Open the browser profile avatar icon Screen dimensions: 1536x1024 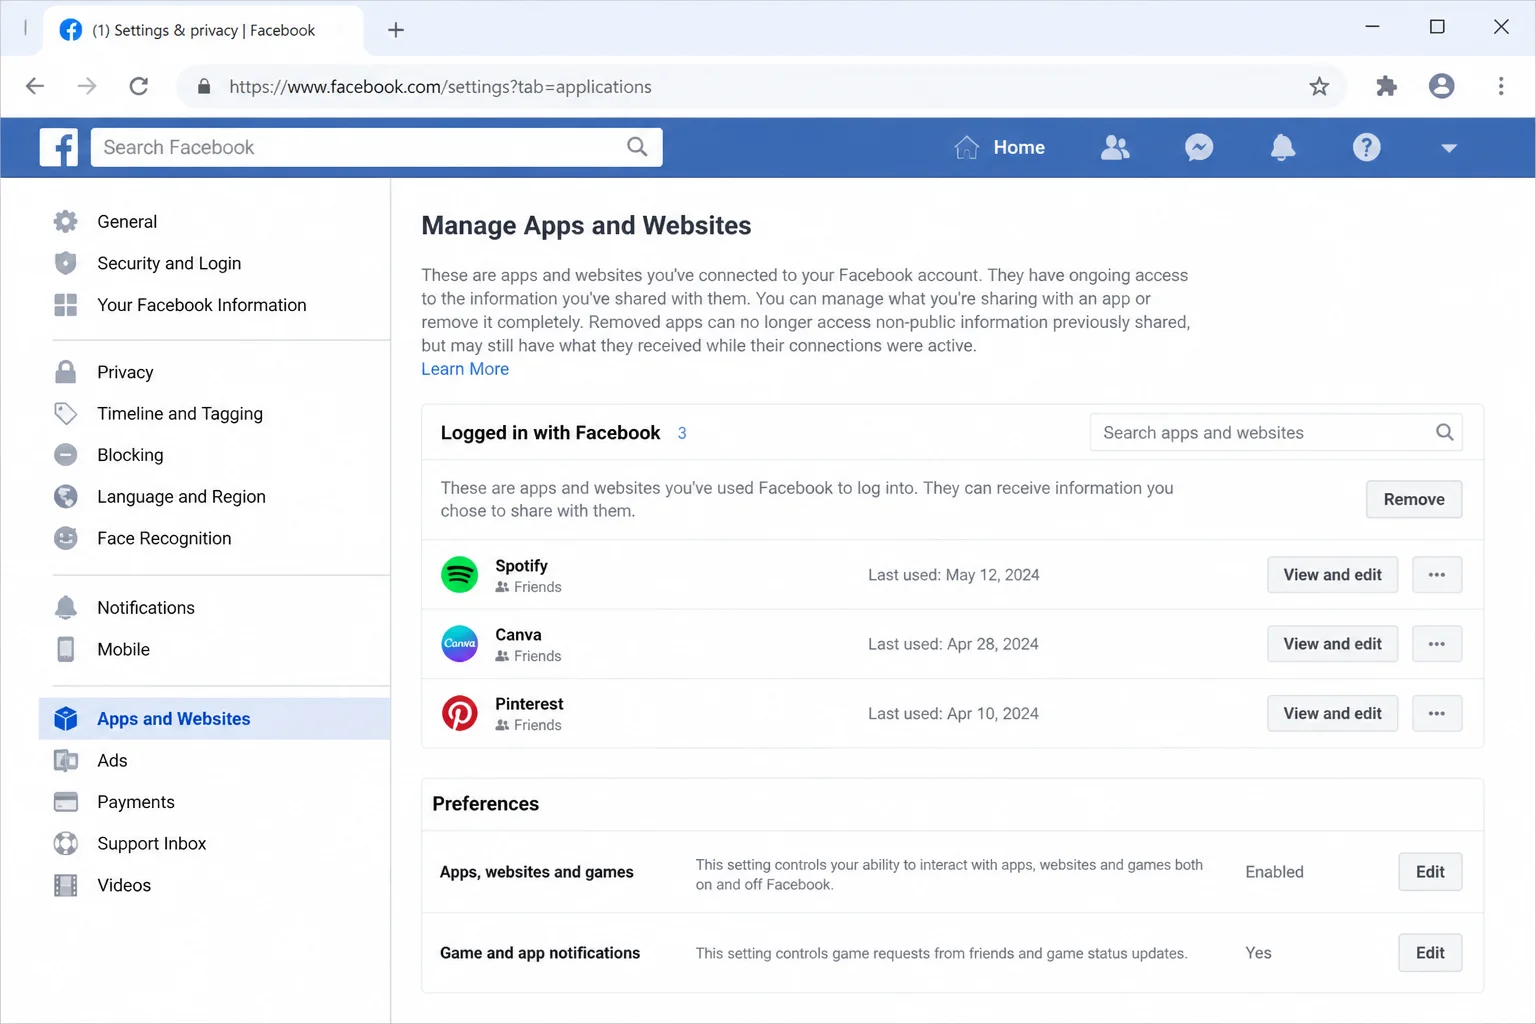1441,86
